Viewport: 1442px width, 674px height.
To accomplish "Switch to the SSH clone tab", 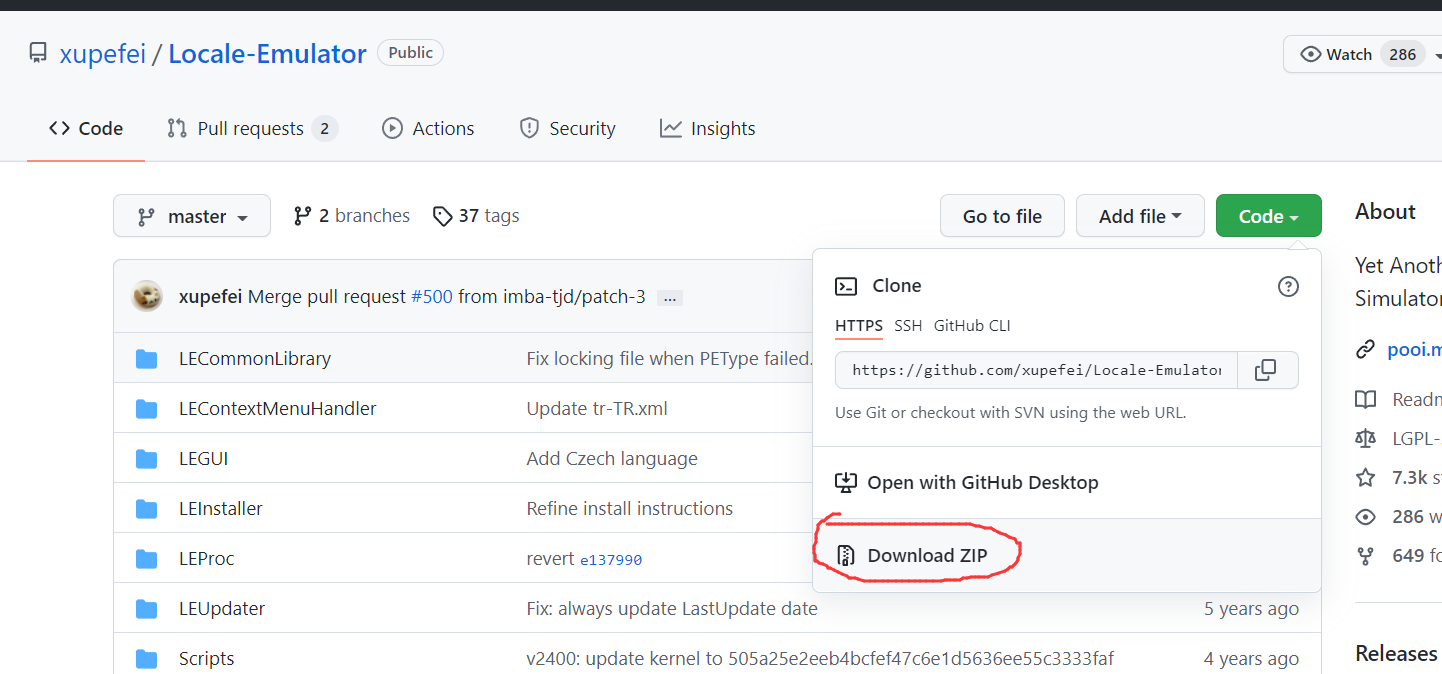I will (x=907, y=325).
